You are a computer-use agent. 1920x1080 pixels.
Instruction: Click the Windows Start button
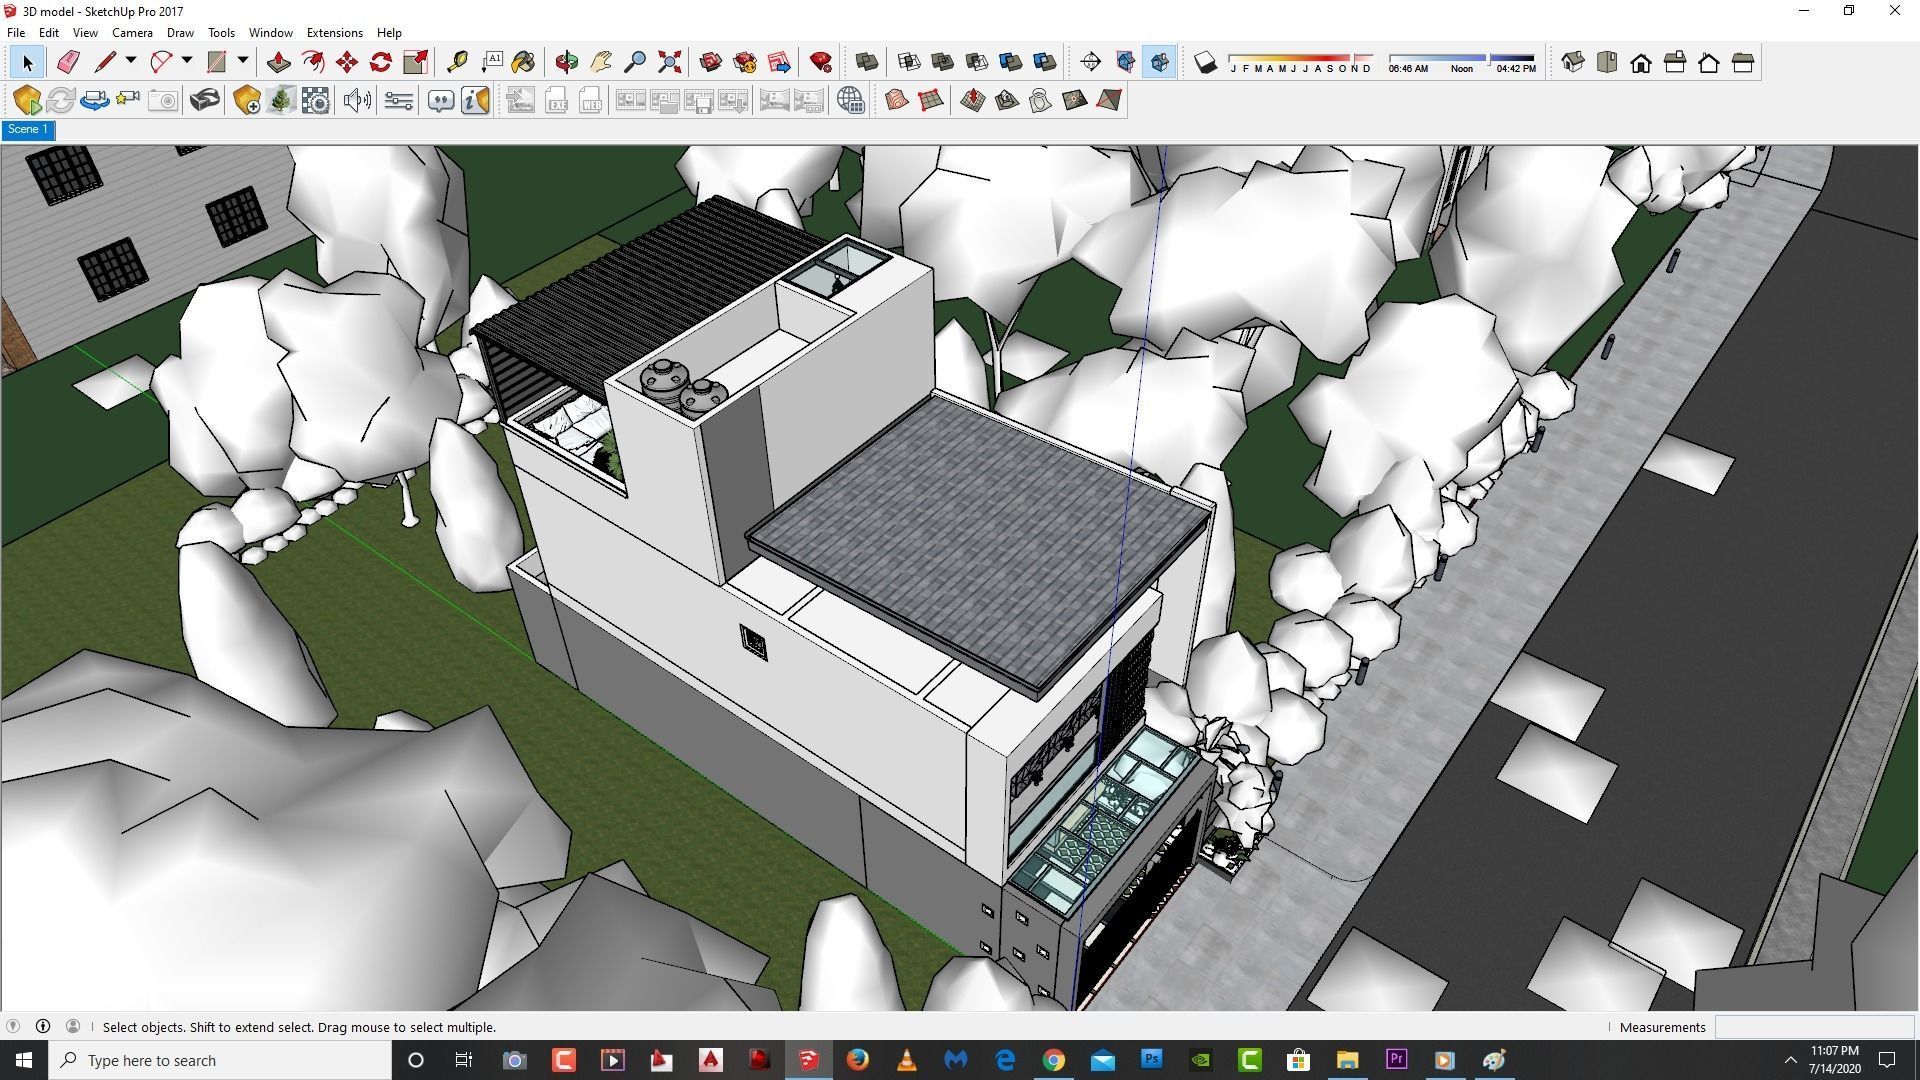point(24,1060)
